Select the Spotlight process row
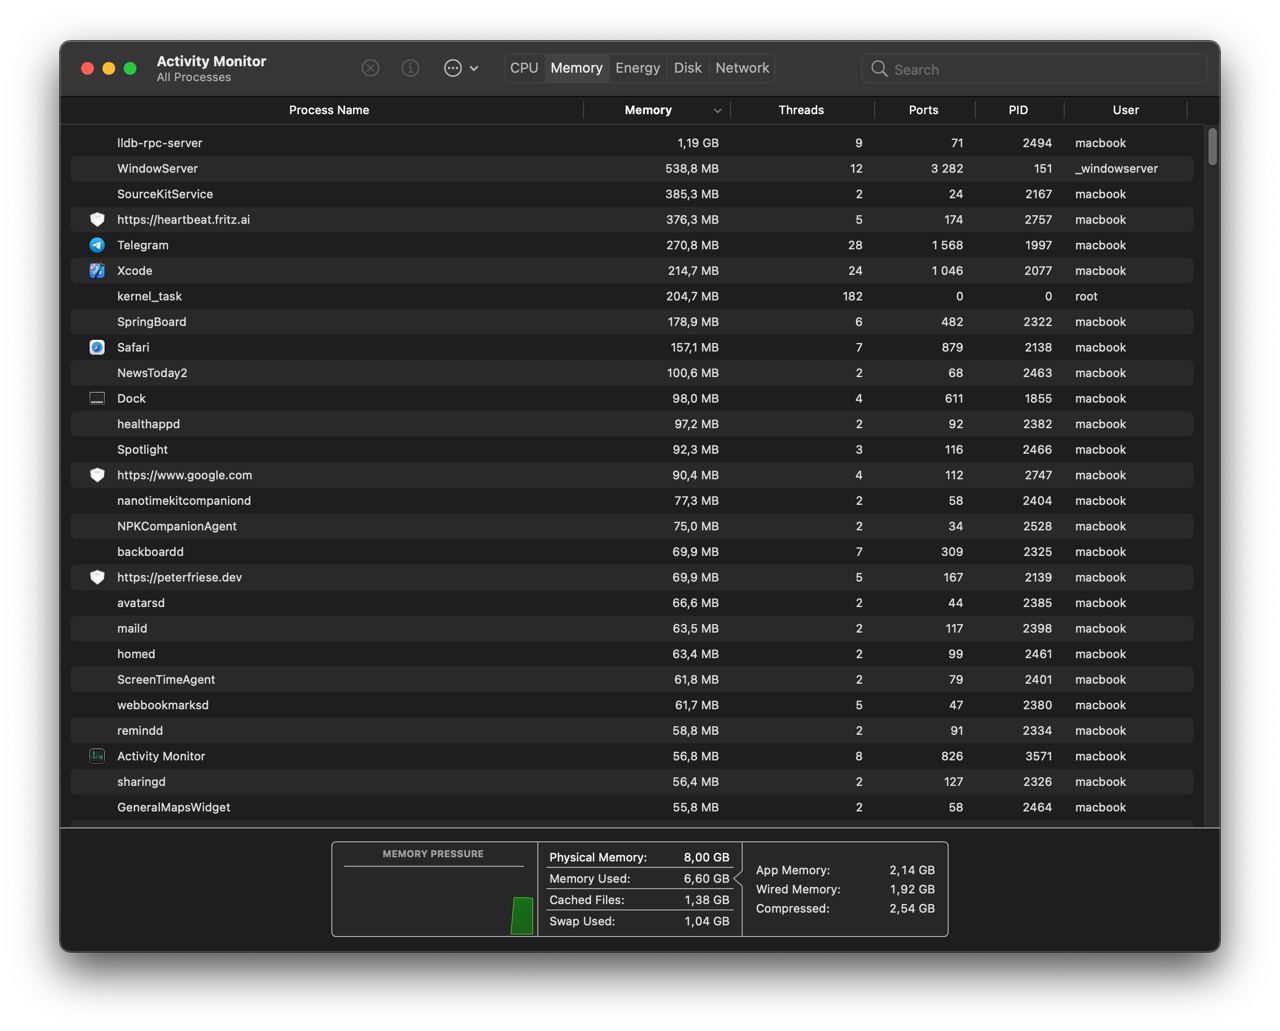 coord(632,450)
